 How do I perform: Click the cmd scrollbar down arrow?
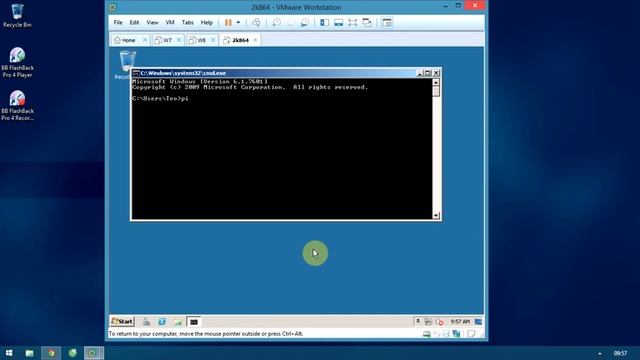(x=436, y=215)
